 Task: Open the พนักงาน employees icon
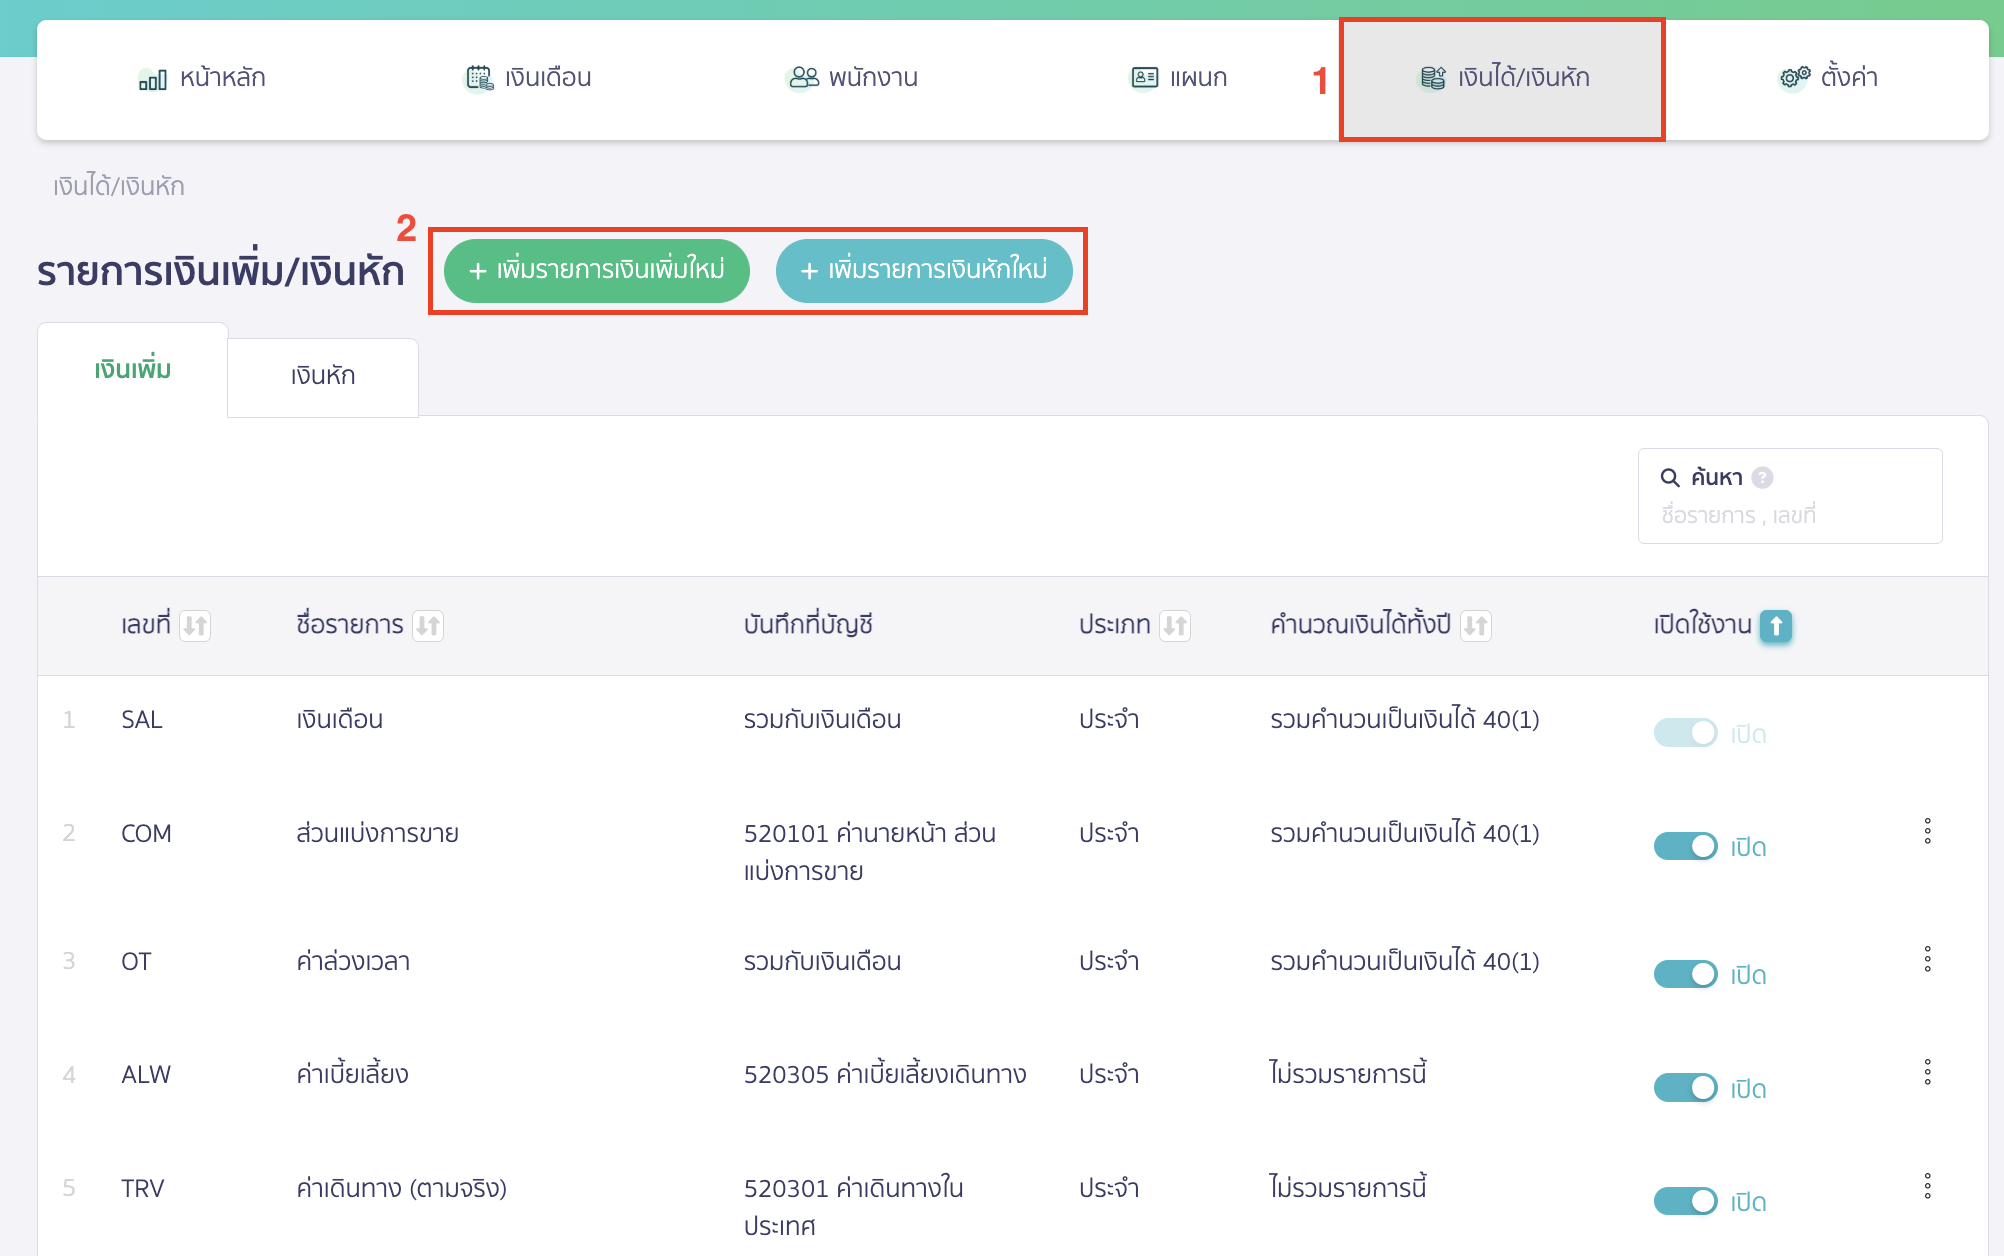click(x=801, y=77)
